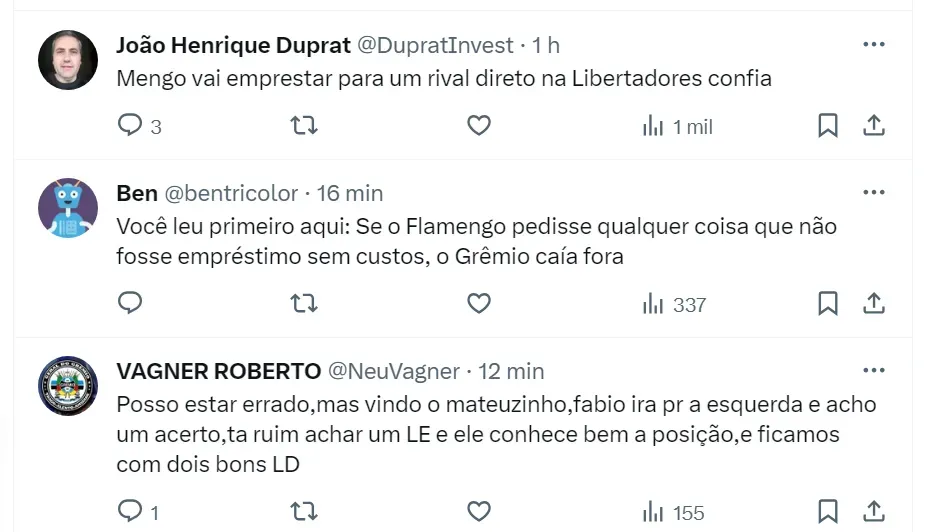Share VAGNER ROBERTO's tweet
Screen dimensions: 934x532
pyautogui.click(x=873, y=512)
